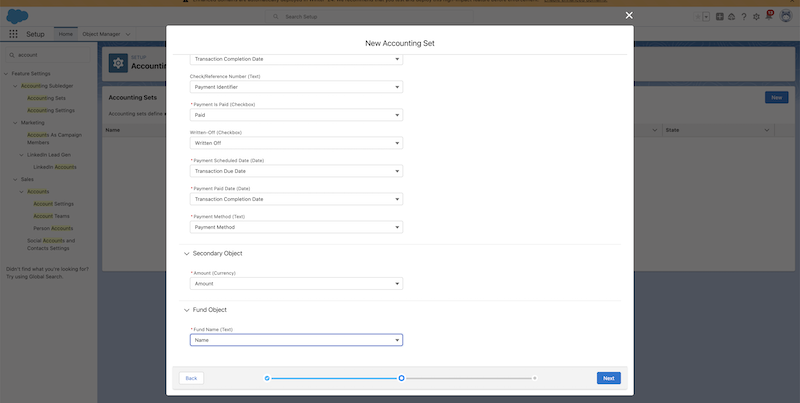Click the 'New Accounting Set' dialog title
This screenshot has height=403, width=800.
(x=400, y=43)
